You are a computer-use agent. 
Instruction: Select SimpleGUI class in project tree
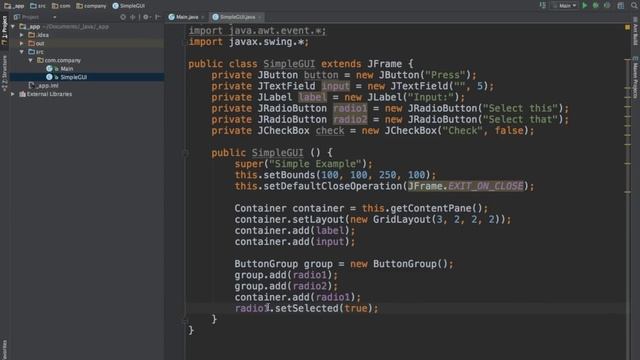pyautogui.click(x=67, y=77)
